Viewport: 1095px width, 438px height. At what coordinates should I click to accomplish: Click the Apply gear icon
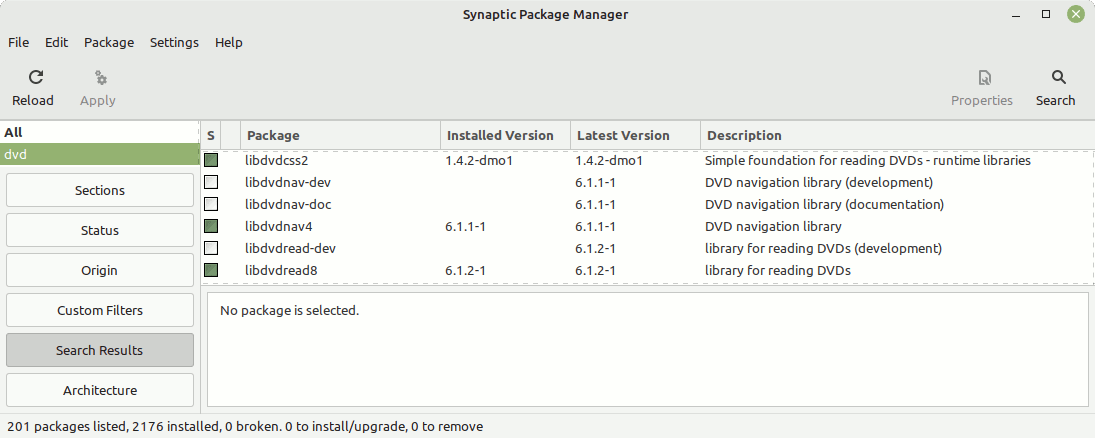tap(101, 78)
